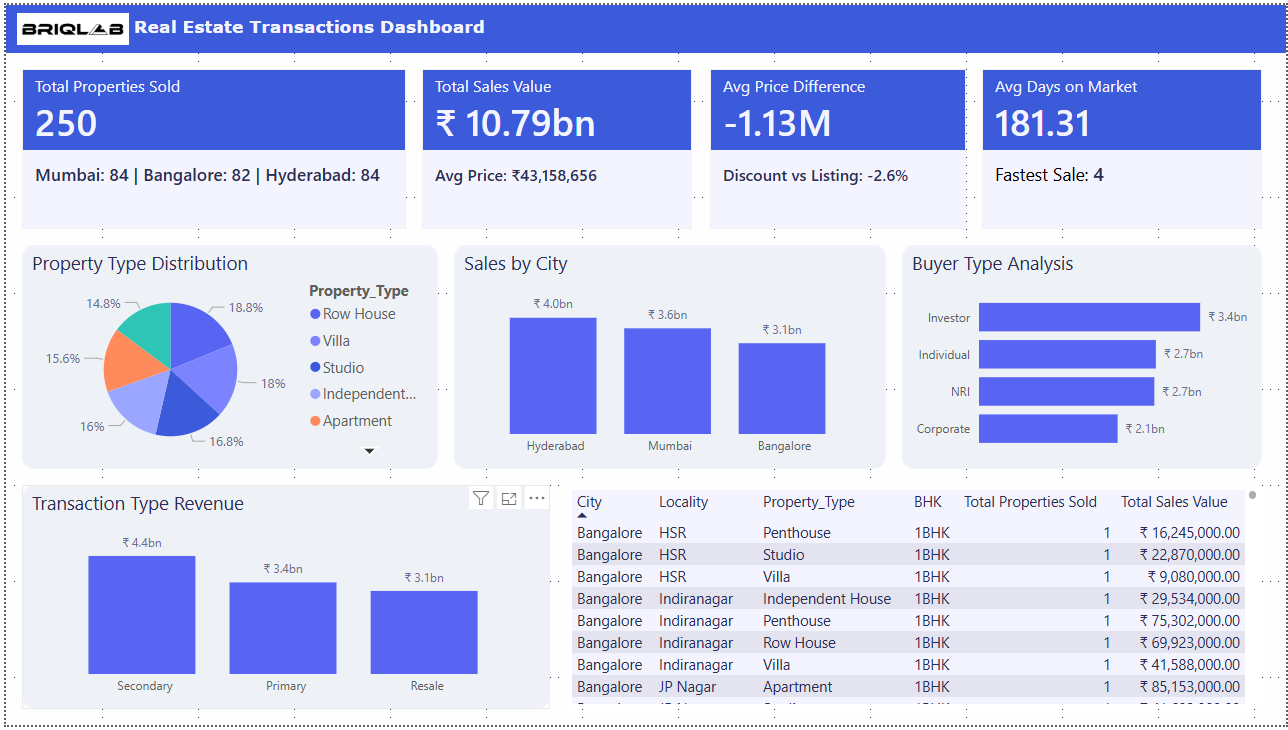Select the Secondary bar in Transaction Type Revenue
1288x730 pixels.
point(142,614)
